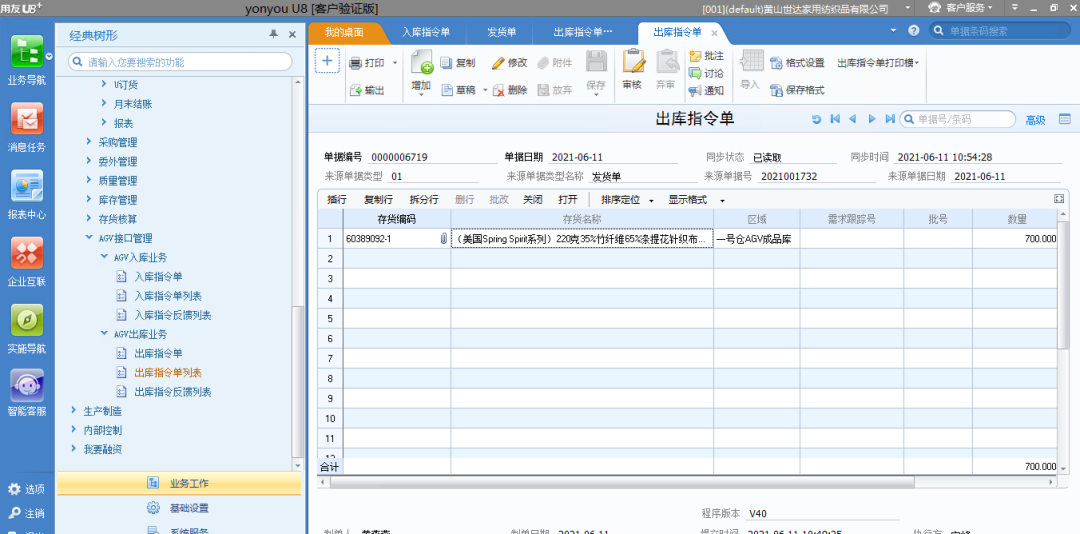
Task: Click the 批注 annotation icon
Action: [x=695, y=57]
